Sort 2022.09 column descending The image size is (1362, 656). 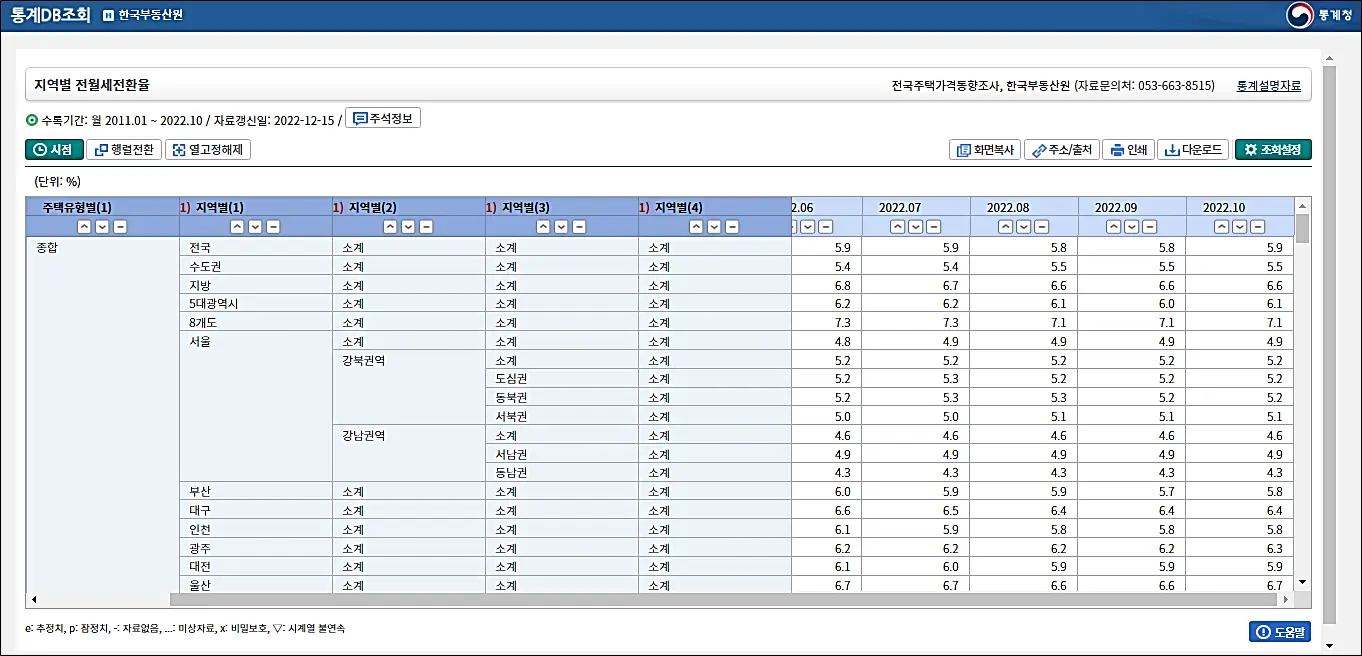click(x=1131, y=227)
